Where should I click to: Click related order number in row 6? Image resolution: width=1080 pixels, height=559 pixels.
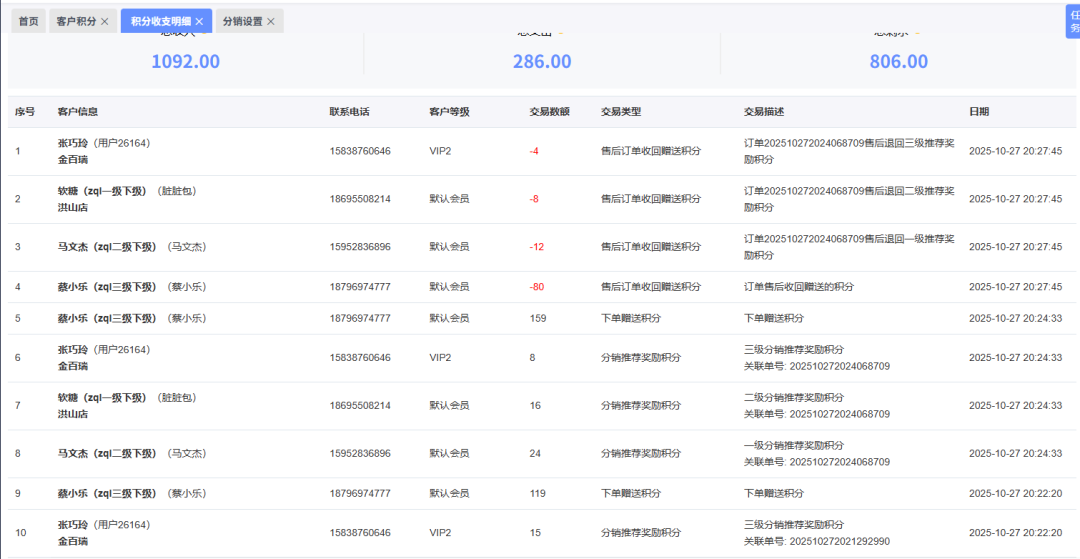(838, 366)
